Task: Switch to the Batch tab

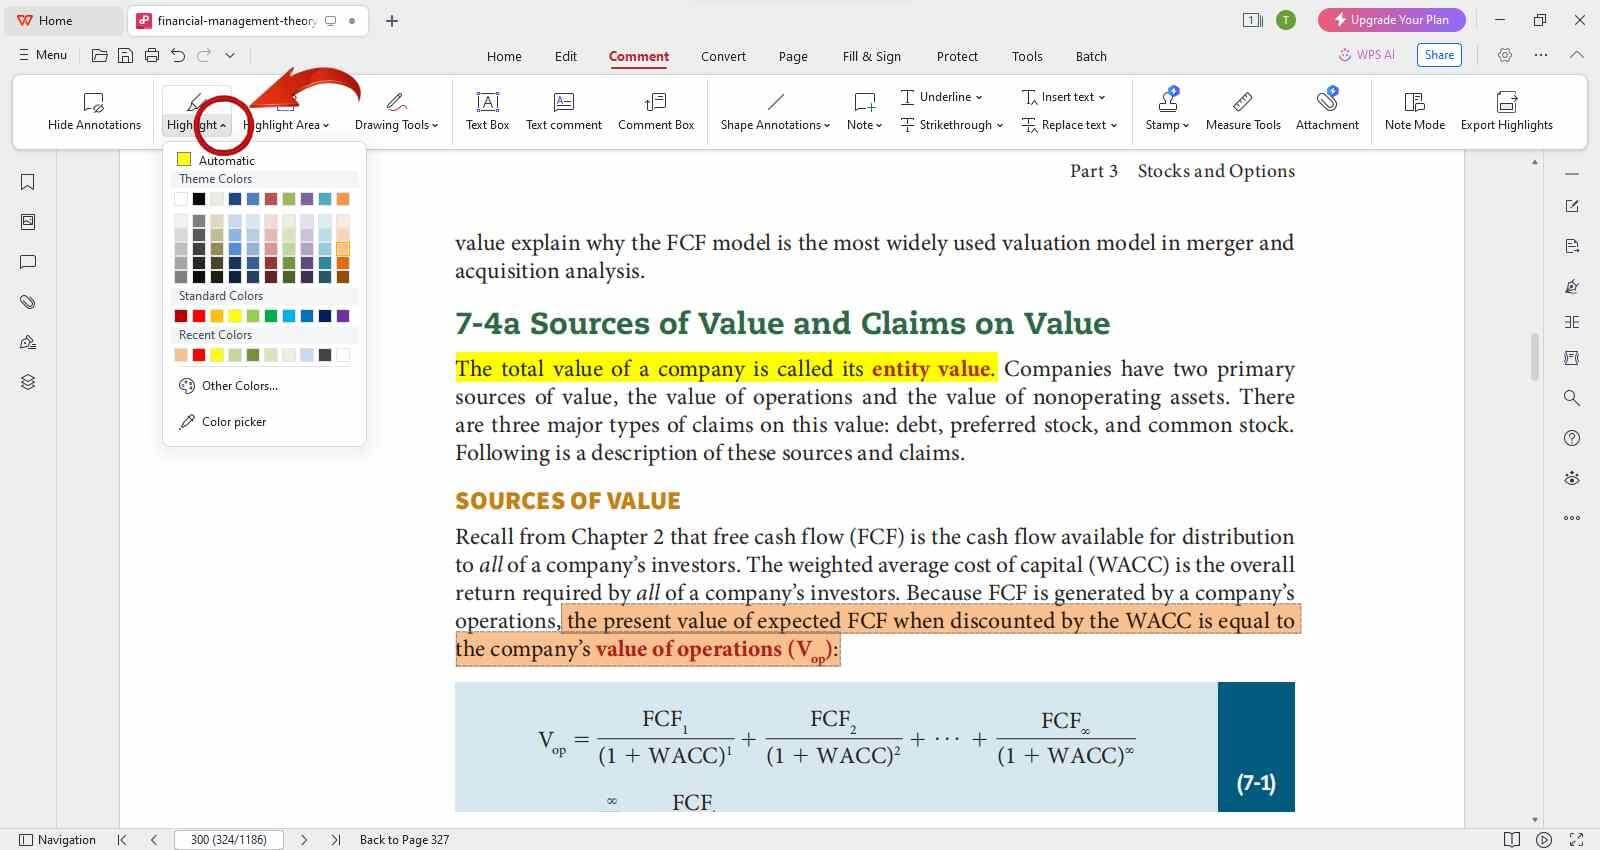Action: tap(1091, 56)
